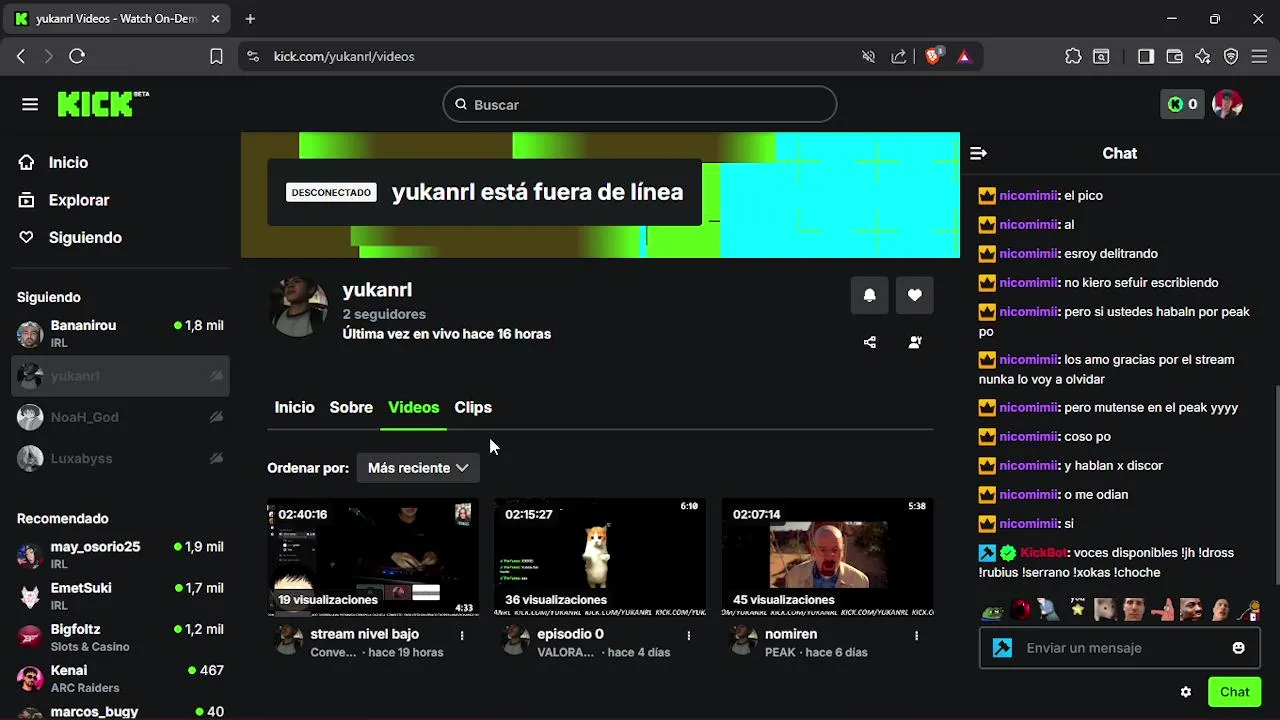
Task: Open options menu for 'stream nivel bajo'
Action: tap(462, 635)
